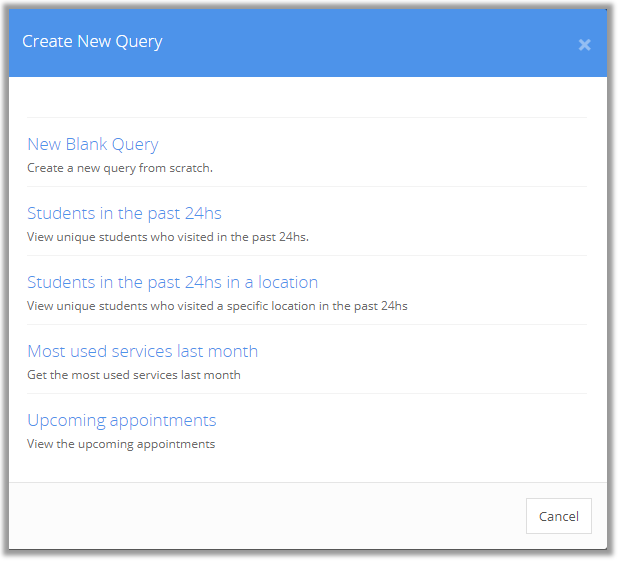618x562 pixels.
Task: Choose Students in the past 24hs in a location
Action: (172, 282)
